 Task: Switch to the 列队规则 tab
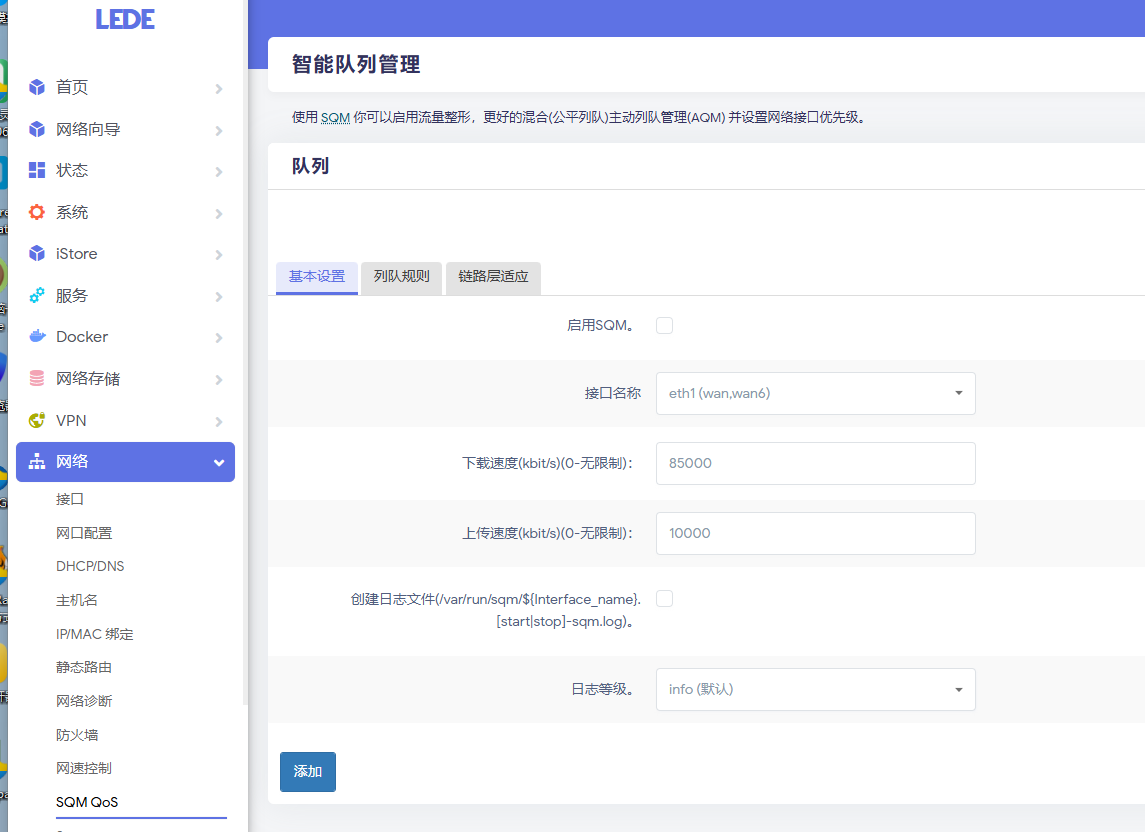click(x=402, y=277)
